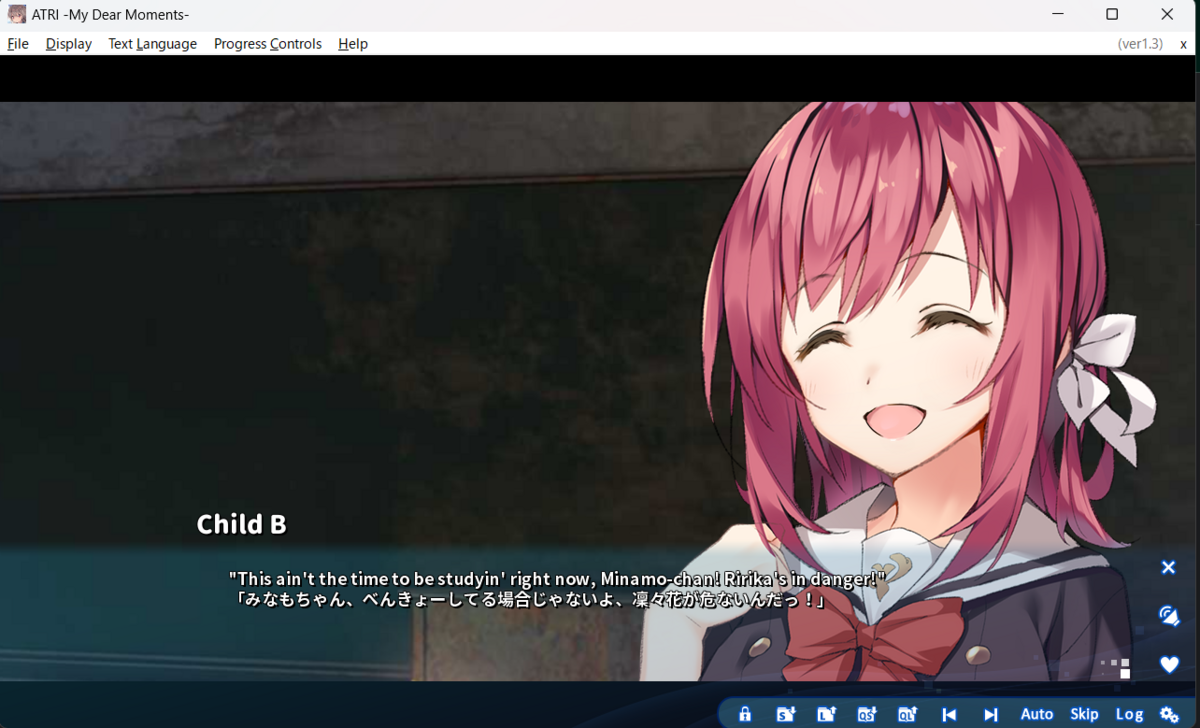Open the Text Language menu

[152, 44]
